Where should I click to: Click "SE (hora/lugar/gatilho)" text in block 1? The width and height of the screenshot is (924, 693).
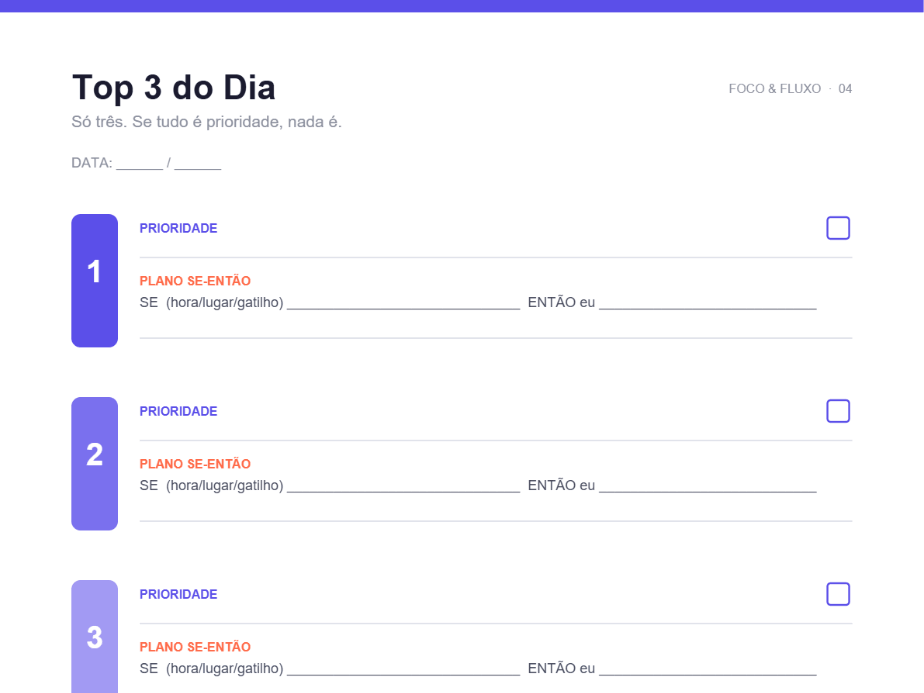pos(212,303)
